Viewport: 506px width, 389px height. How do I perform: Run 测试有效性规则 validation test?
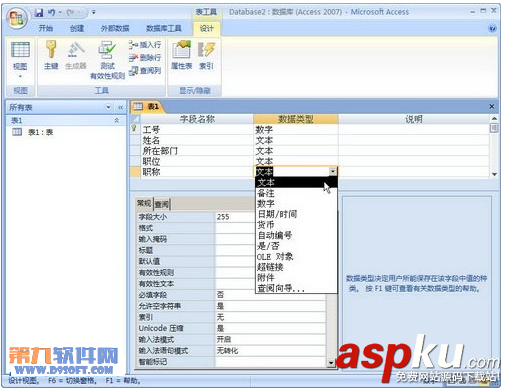107,60
